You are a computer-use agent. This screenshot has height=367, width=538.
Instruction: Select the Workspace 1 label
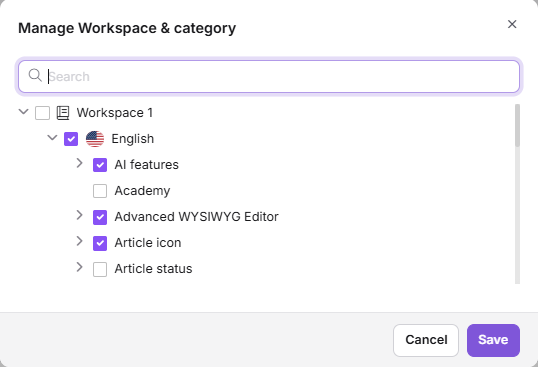click(115, 113)
